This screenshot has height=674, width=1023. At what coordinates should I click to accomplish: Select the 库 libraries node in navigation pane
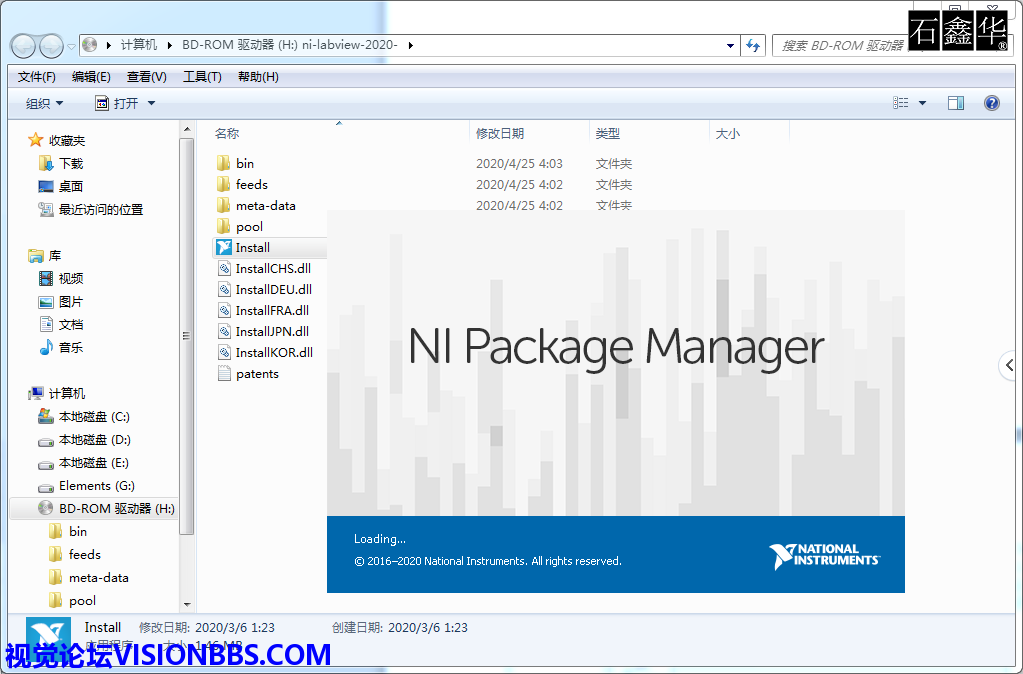pyautogui.click(x=55, y=255)
